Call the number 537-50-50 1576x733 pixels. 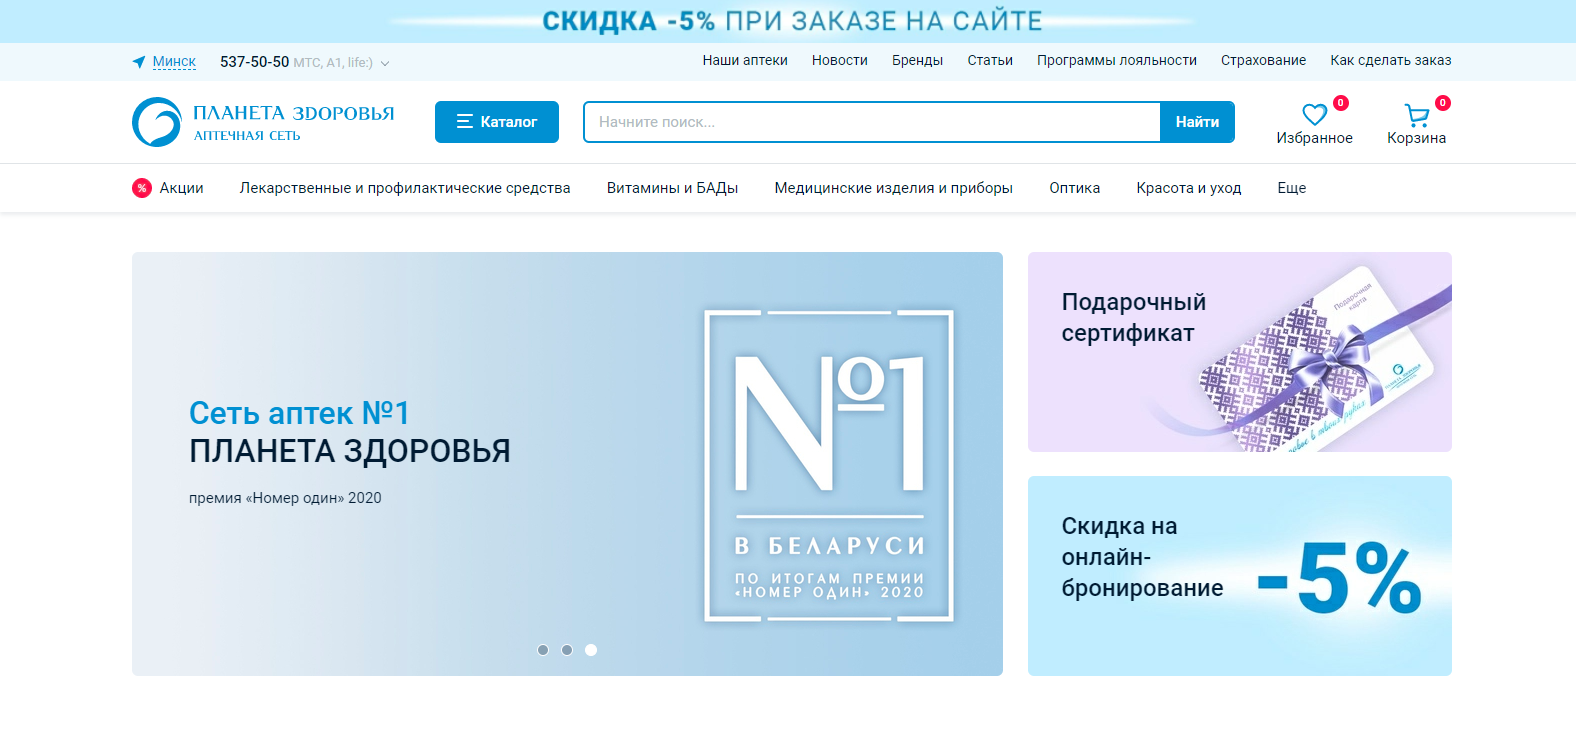coord(254,62)
